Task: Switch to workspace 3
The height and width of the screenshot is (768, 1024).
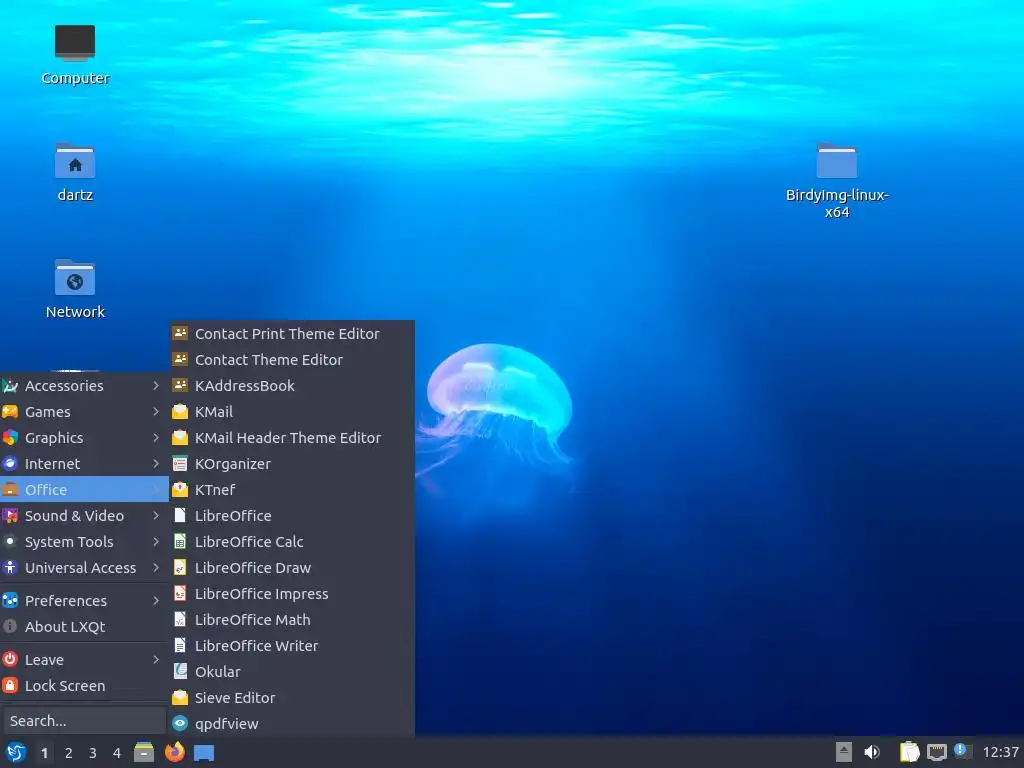Action: (93, 753)
